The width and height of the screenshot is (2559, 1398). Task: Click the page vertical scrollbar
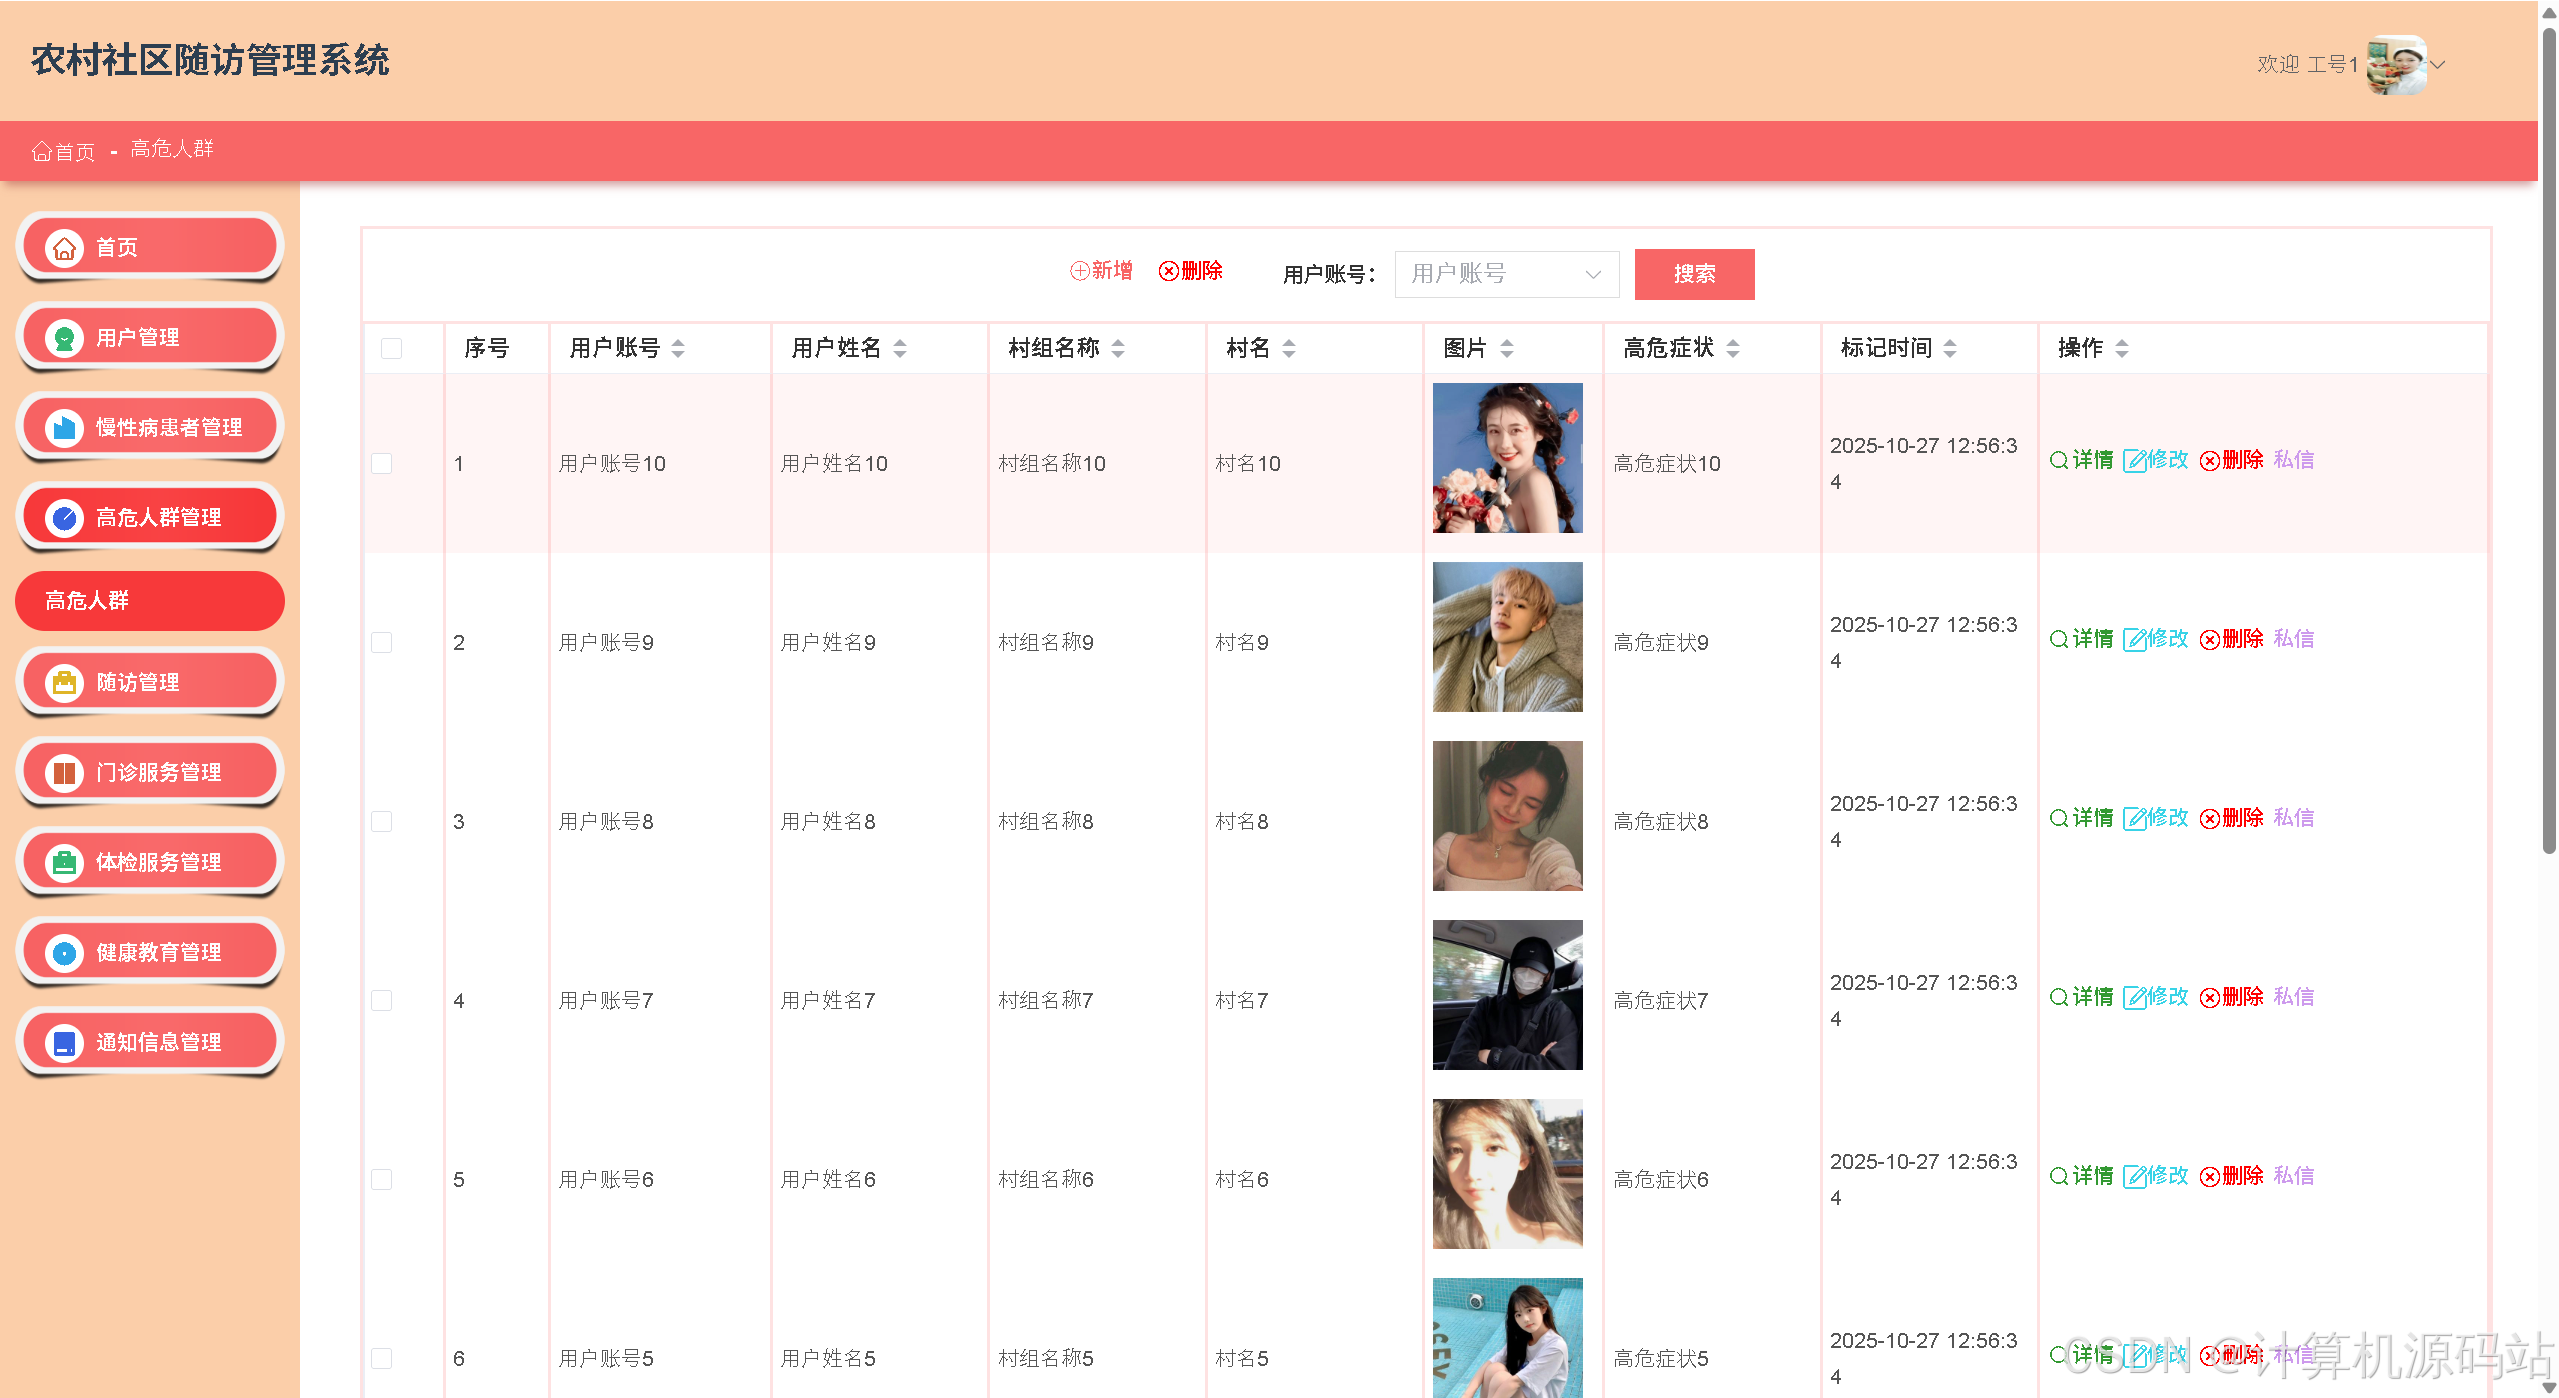click(x=2549, y=440)
